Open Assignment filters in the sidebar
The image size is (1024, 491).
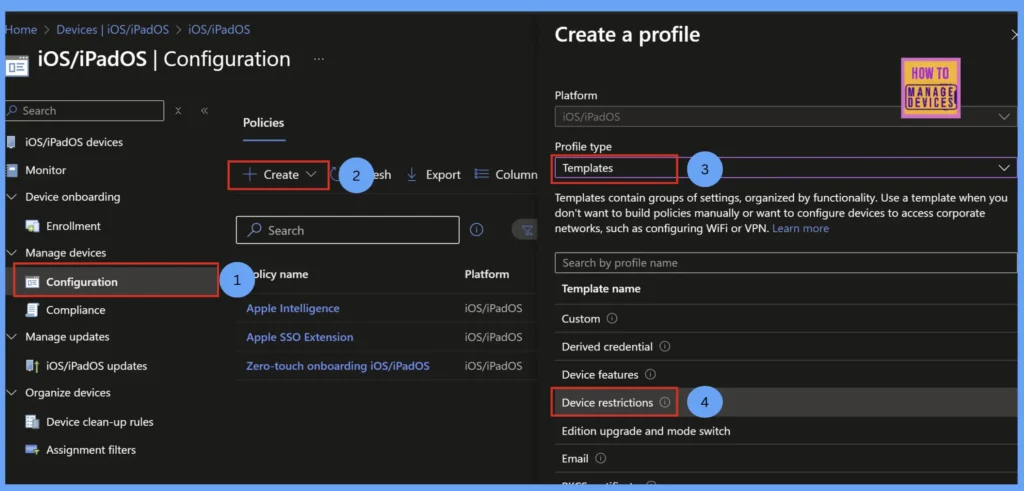pyautogui.click(x=91, y=450)
